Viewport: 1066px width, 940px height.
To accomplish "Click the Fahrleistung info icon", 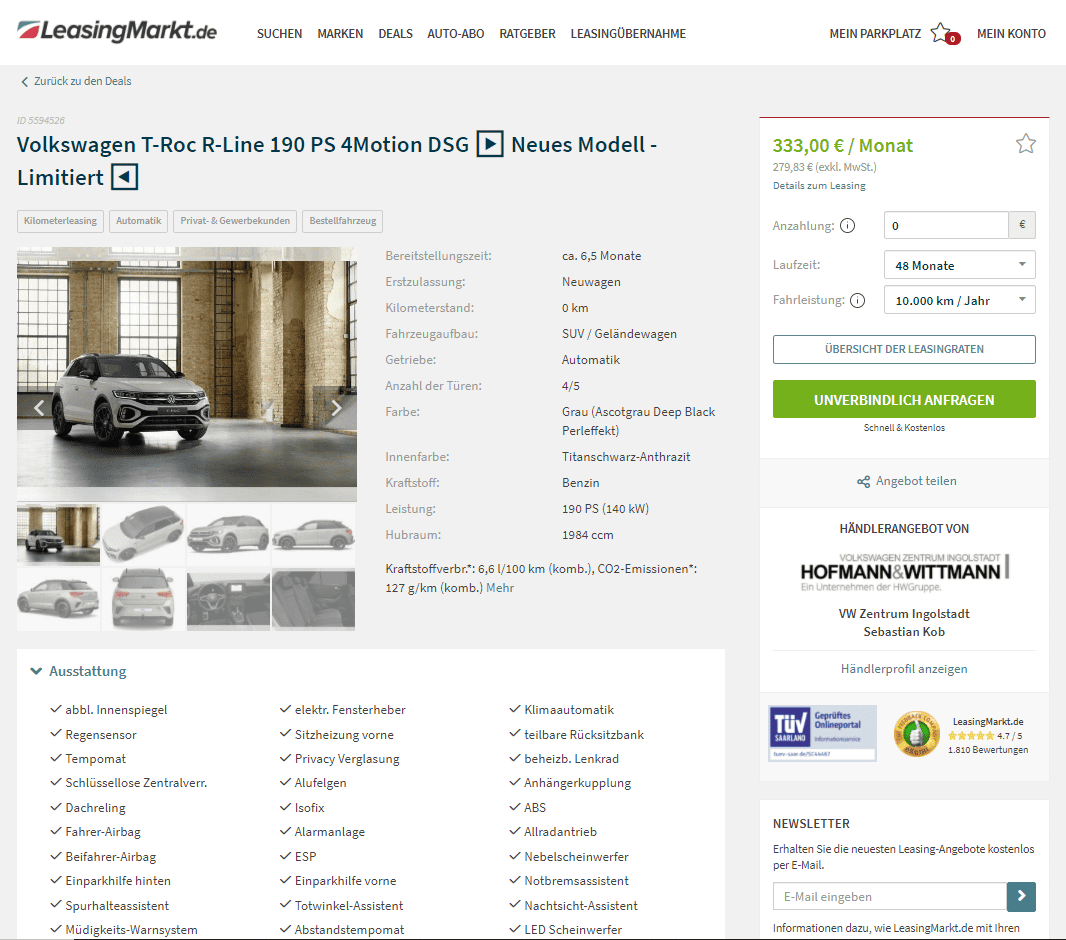I will pyautogui.click(x=858, y=300).
